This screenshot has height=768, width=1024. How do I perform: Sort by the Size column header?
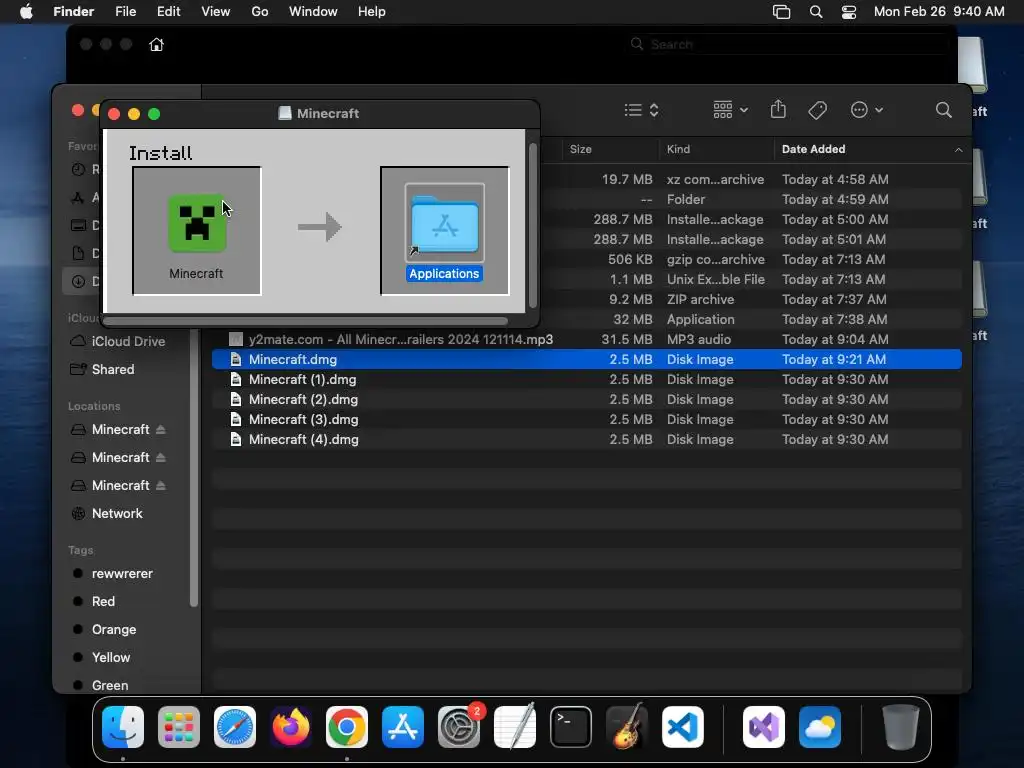(581, 150)
